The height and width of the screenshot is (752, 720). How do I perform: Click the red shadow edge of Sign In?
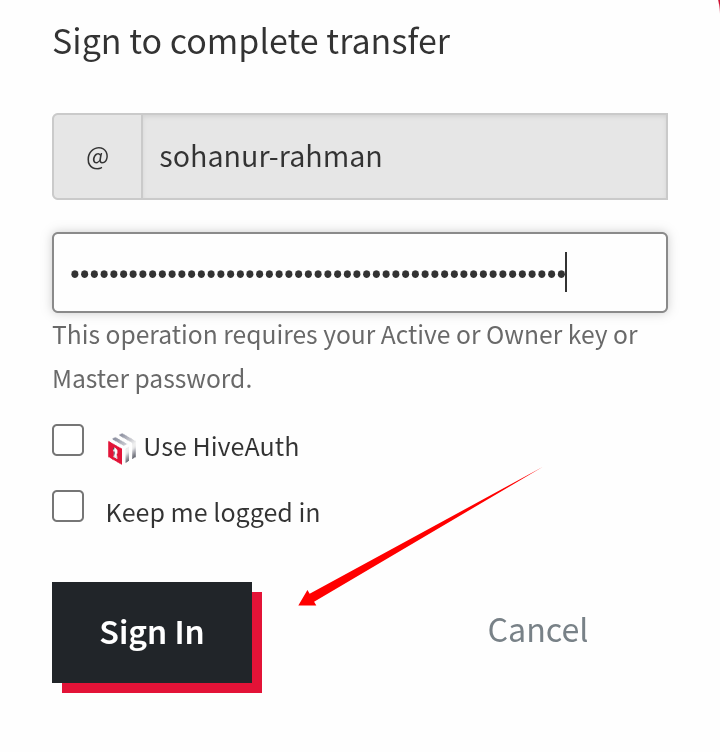coord(257,643)
